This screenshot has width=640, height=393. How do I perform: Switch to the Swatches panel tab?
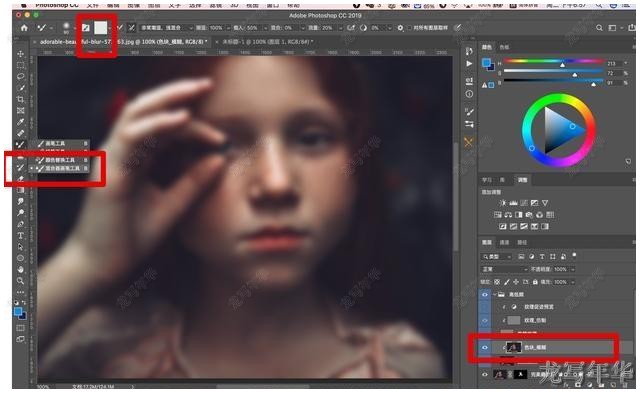(x=504, y=47)
